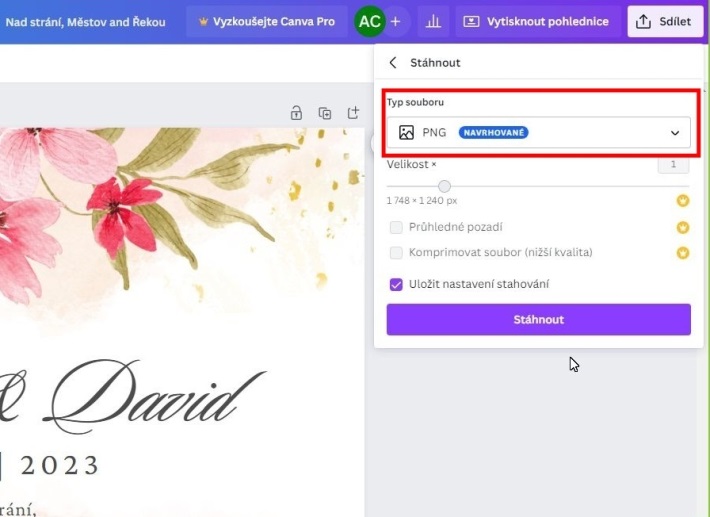Click the purple Stáhnout download button
This screenshot has width=710, height=517.
[x=538, y=320]
